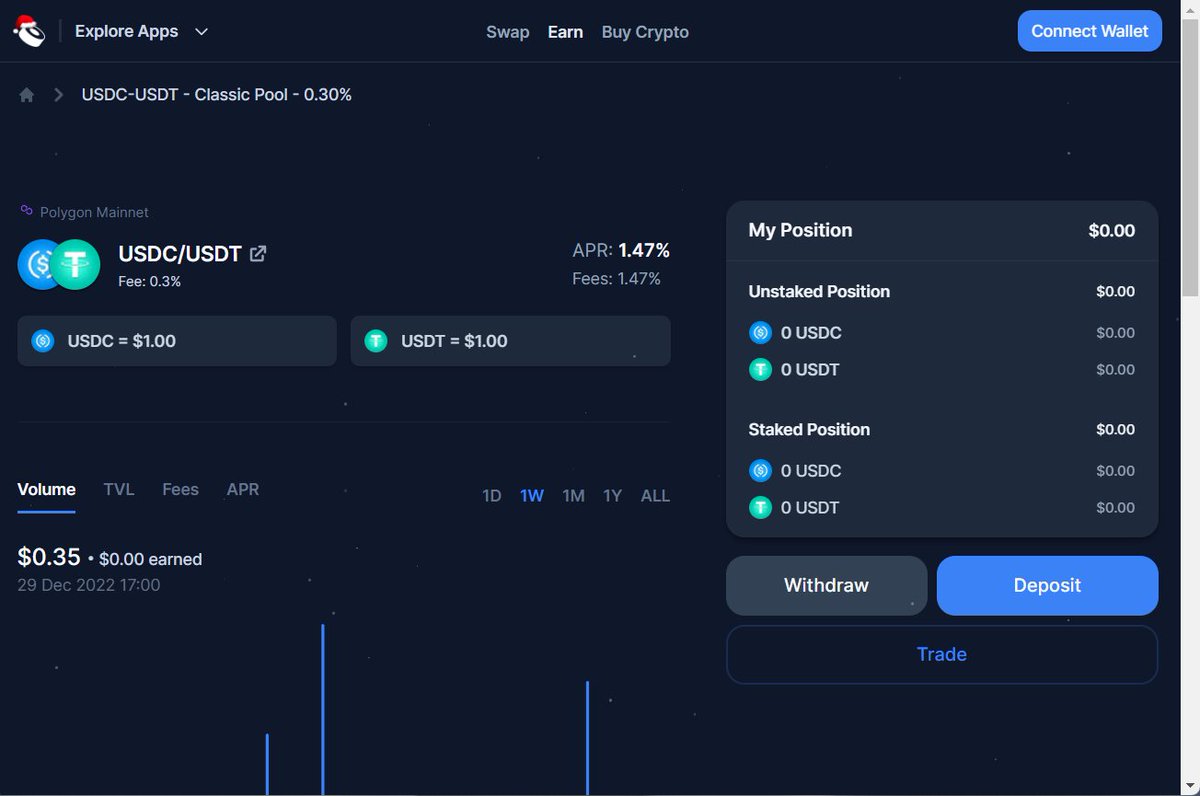The image size is (1200, 796).
Task: Click the page vertical scrollbar thumb
Action: [1190, 155]
